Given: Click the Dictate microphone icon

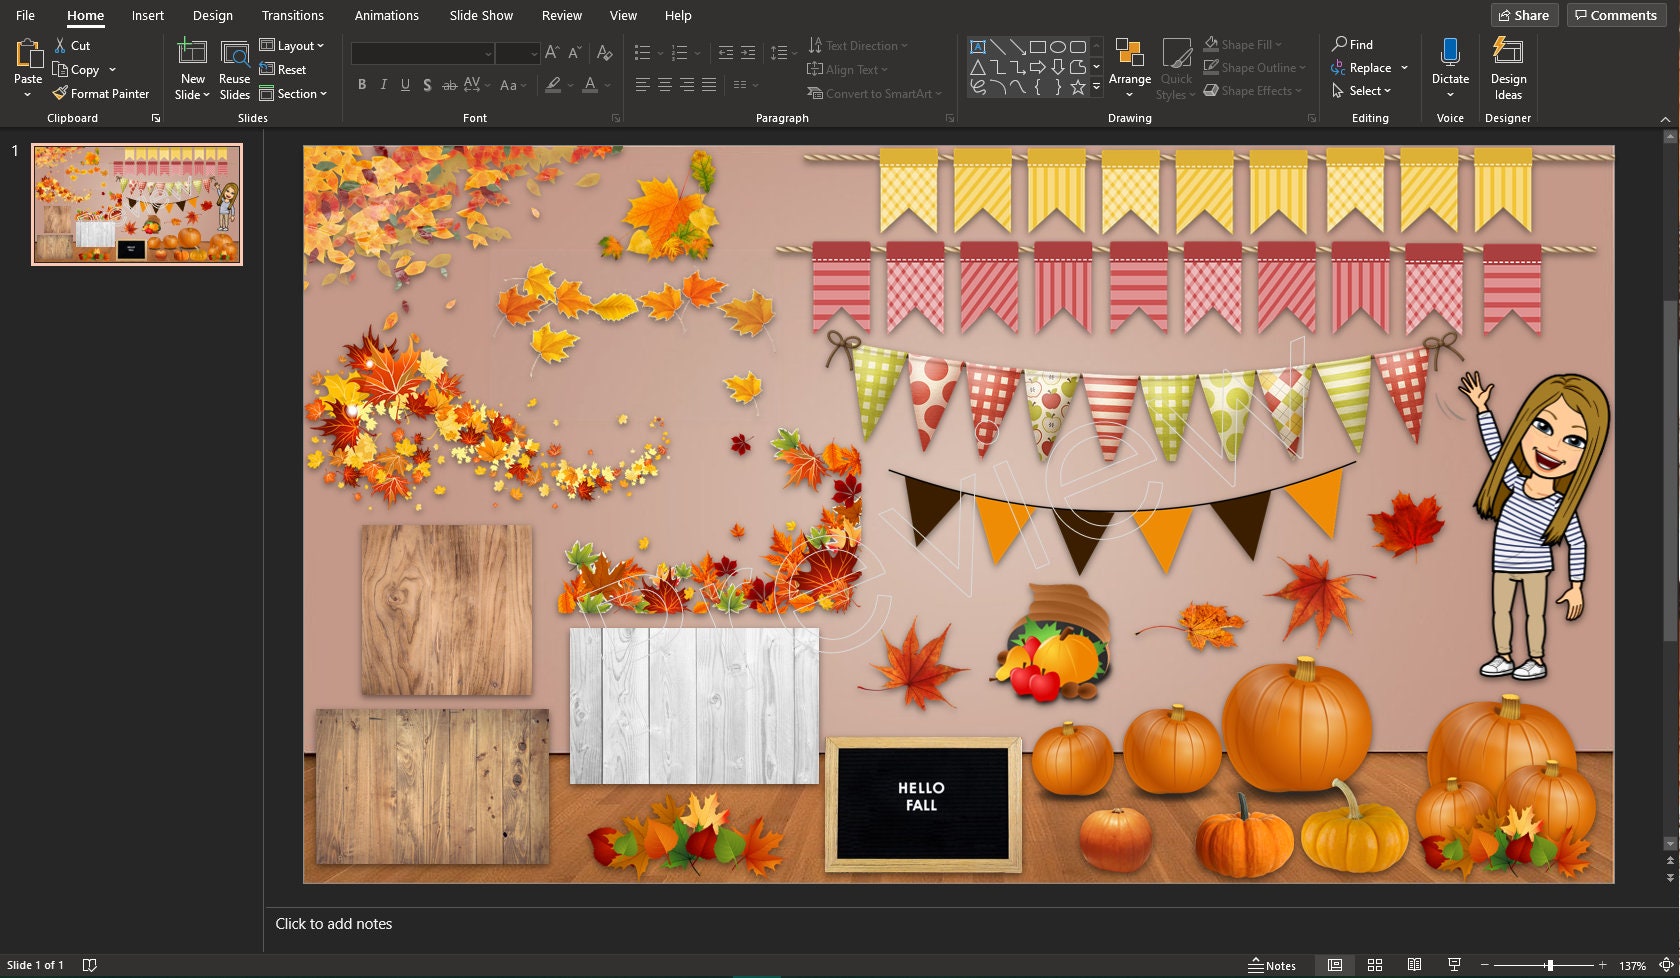Looking at the screenshot, I should coord(1450,52).
